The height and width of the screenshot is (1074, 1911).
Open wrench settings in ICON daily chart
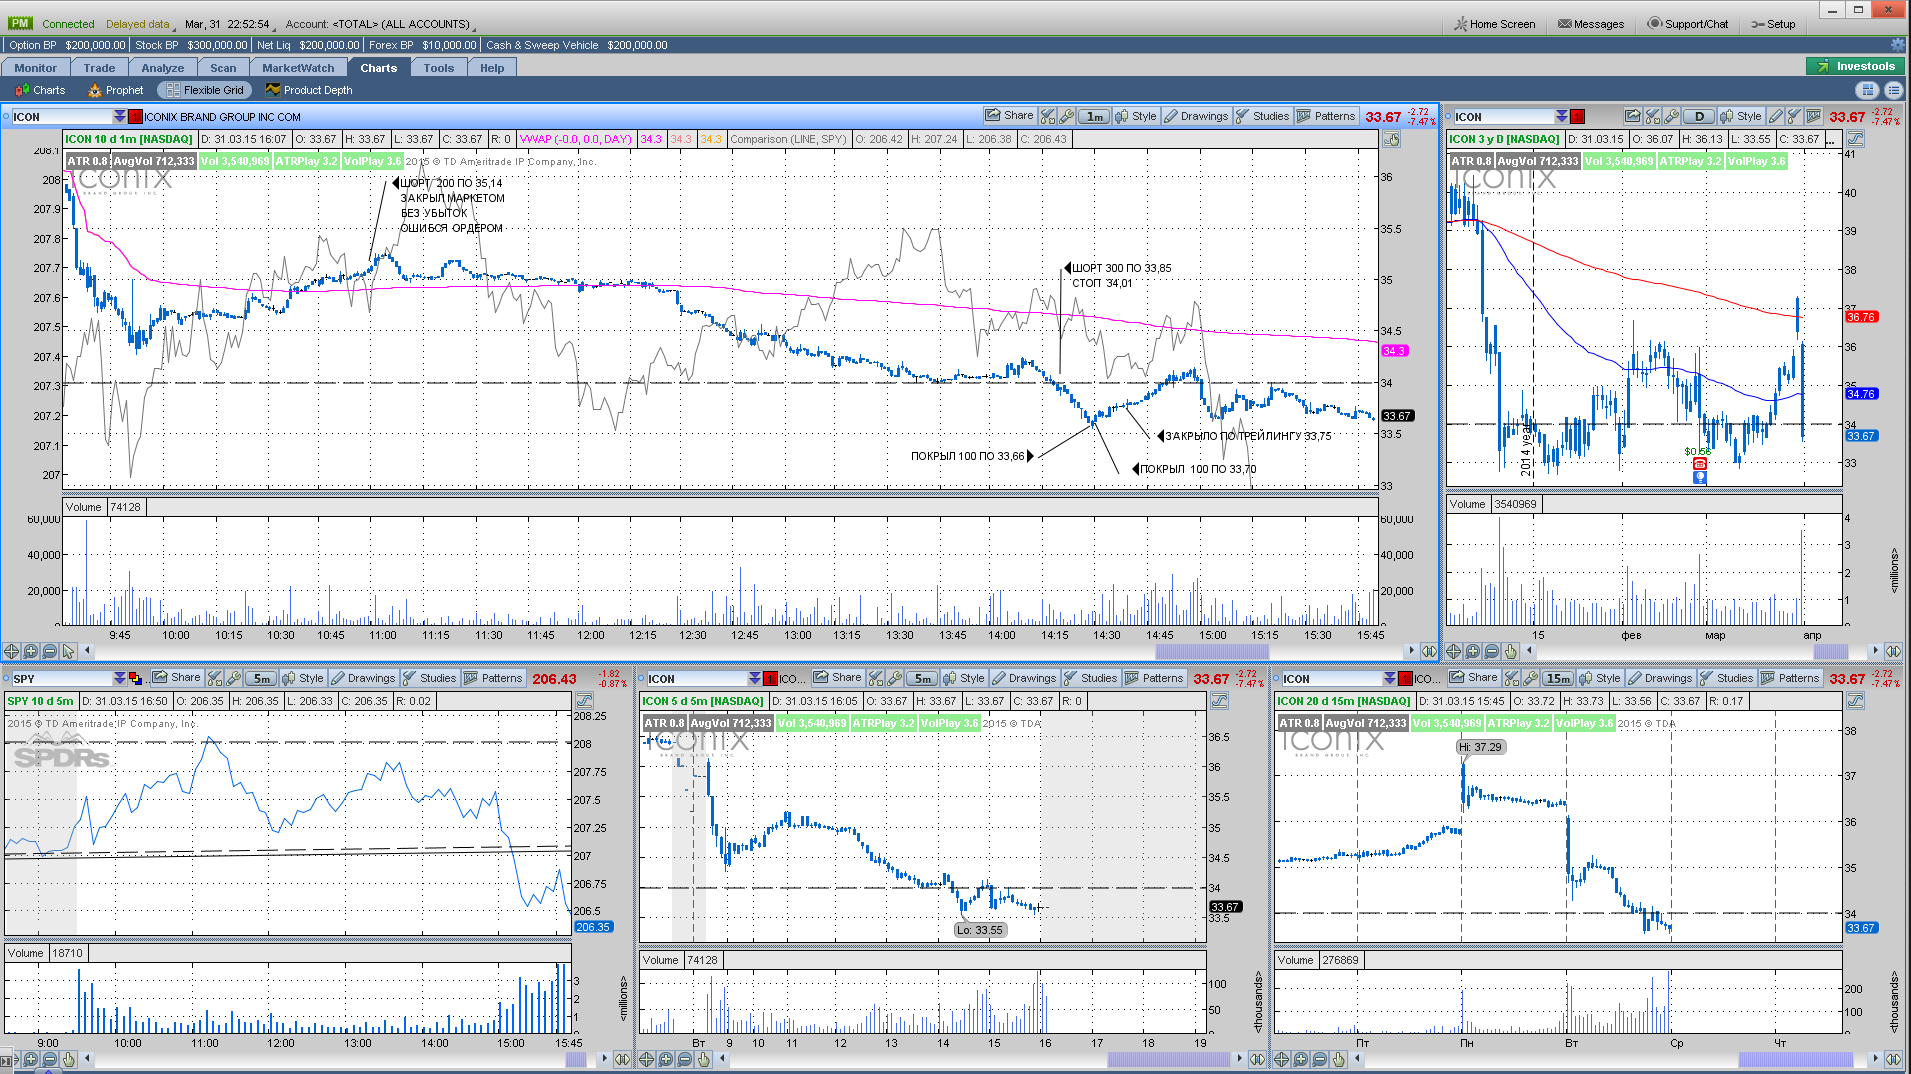pyautogui.click(x=1671, y=116)
